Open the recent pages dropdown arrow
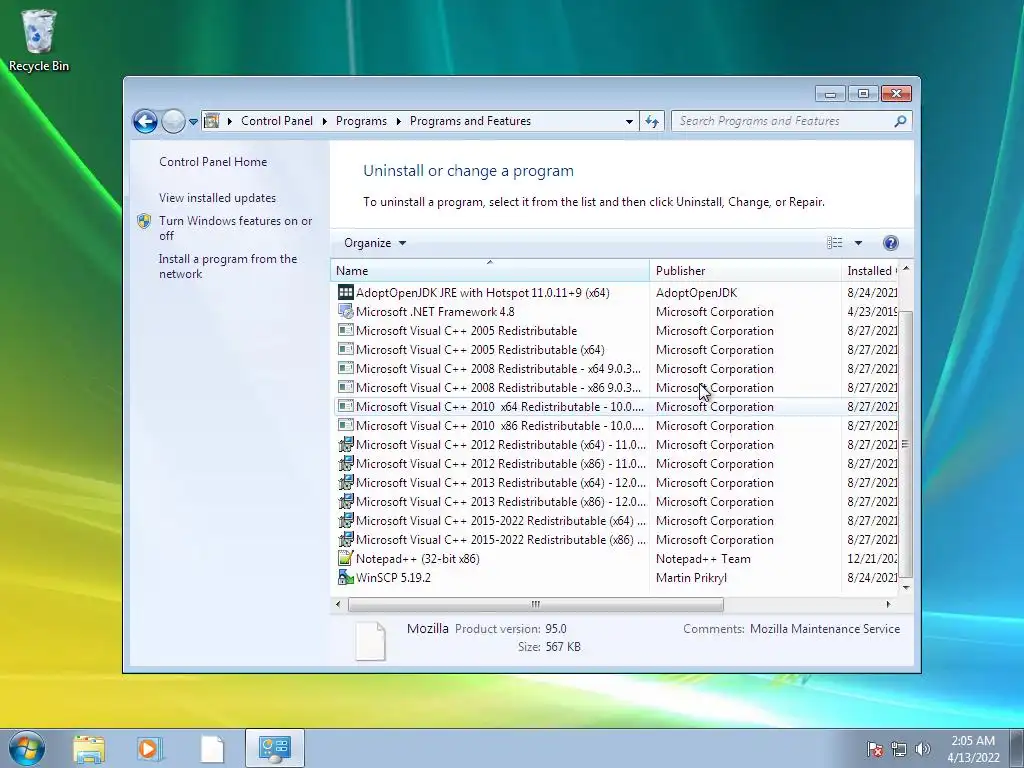The height and width of the screenshot is (768, 1024). click(x=193, y=121)
